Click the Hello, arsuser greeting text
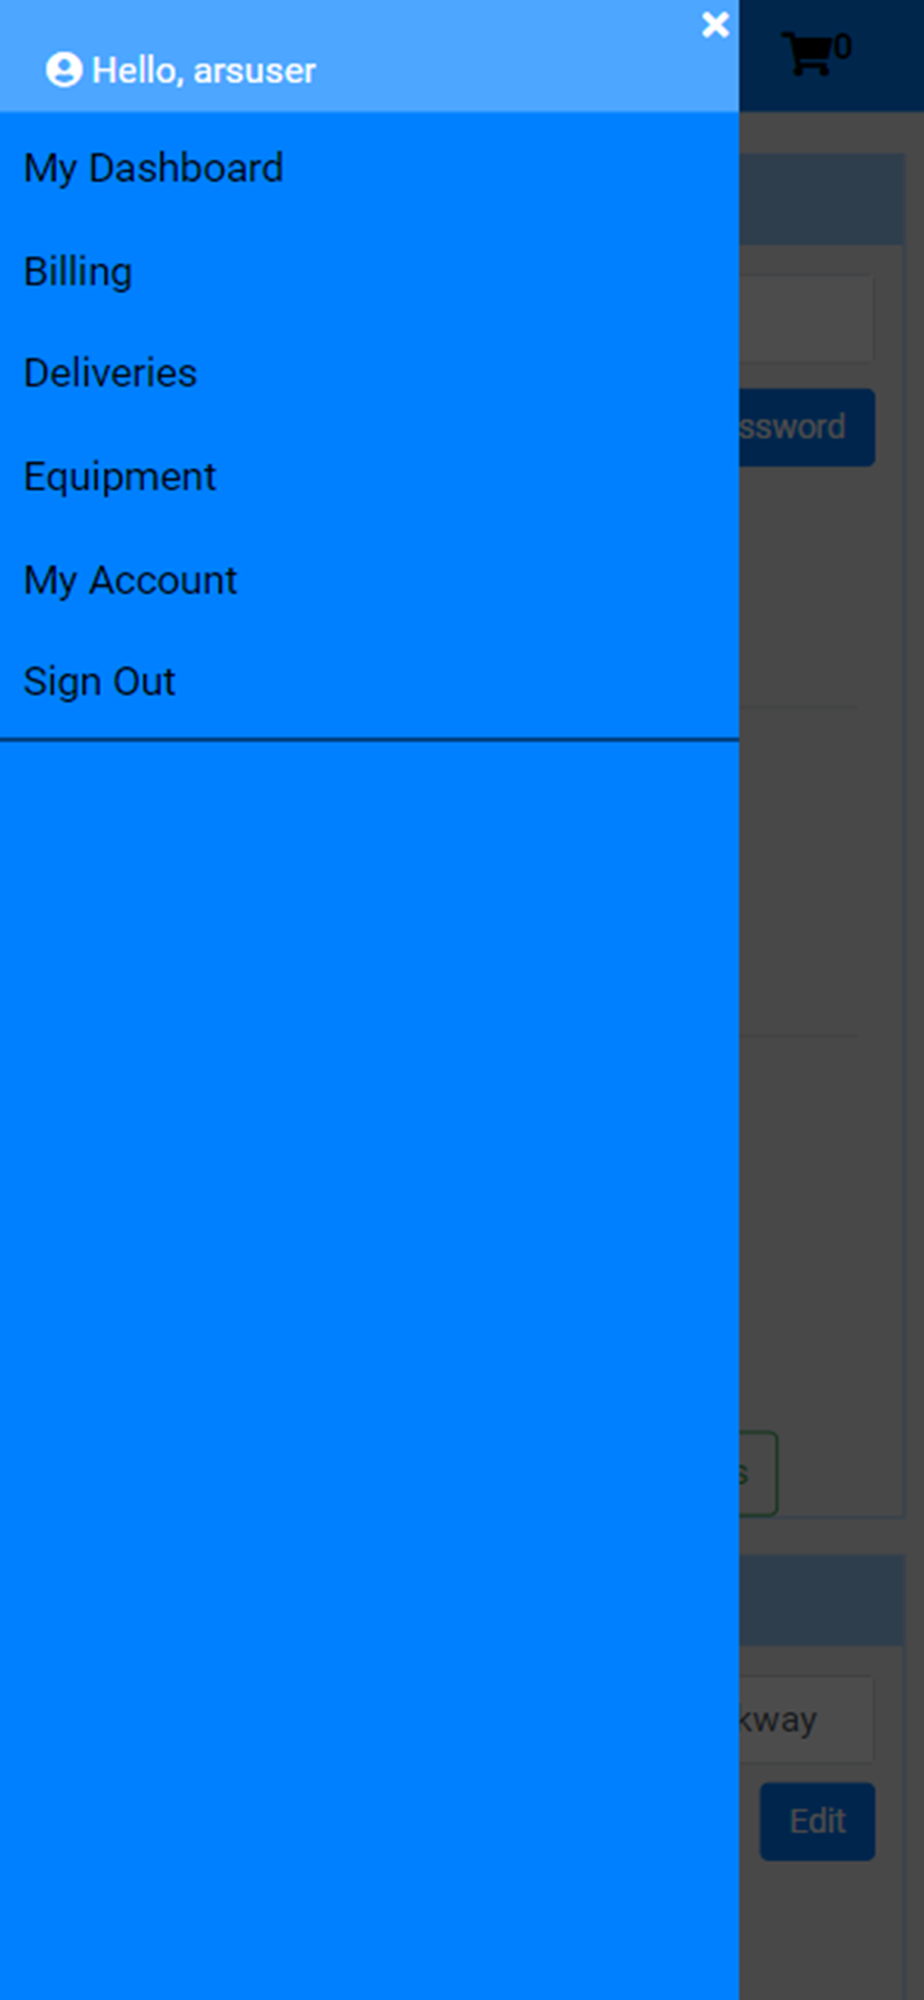The height and width of the screenshot is (2000, 924). [204, 71]
